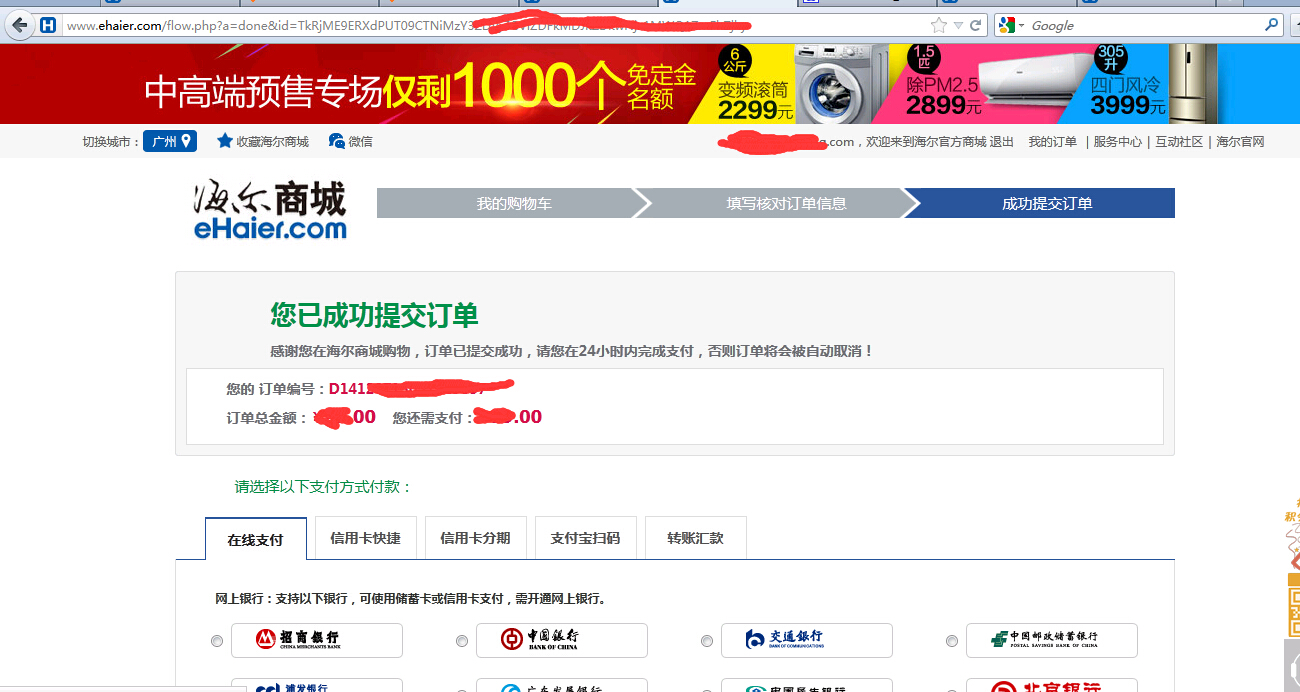The width and height of the screenshot is (1300, 692).
Task: Switch to the 支付宝扫码 tab
Action: click(585, 538)
